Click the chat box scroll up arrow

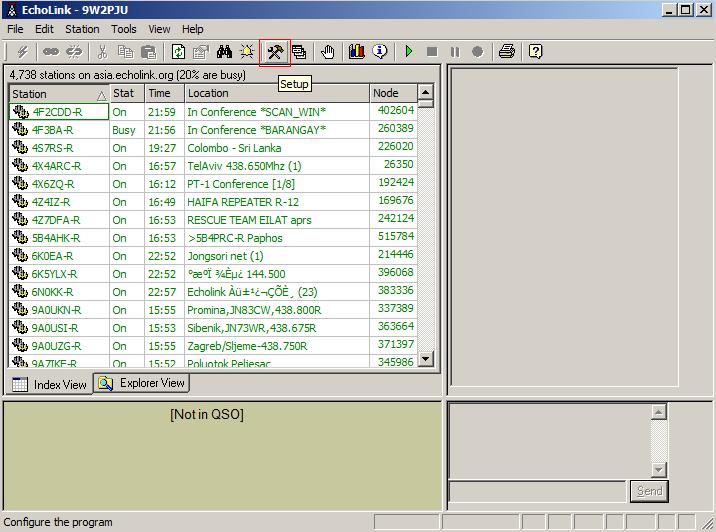click(x=658, y=412)
